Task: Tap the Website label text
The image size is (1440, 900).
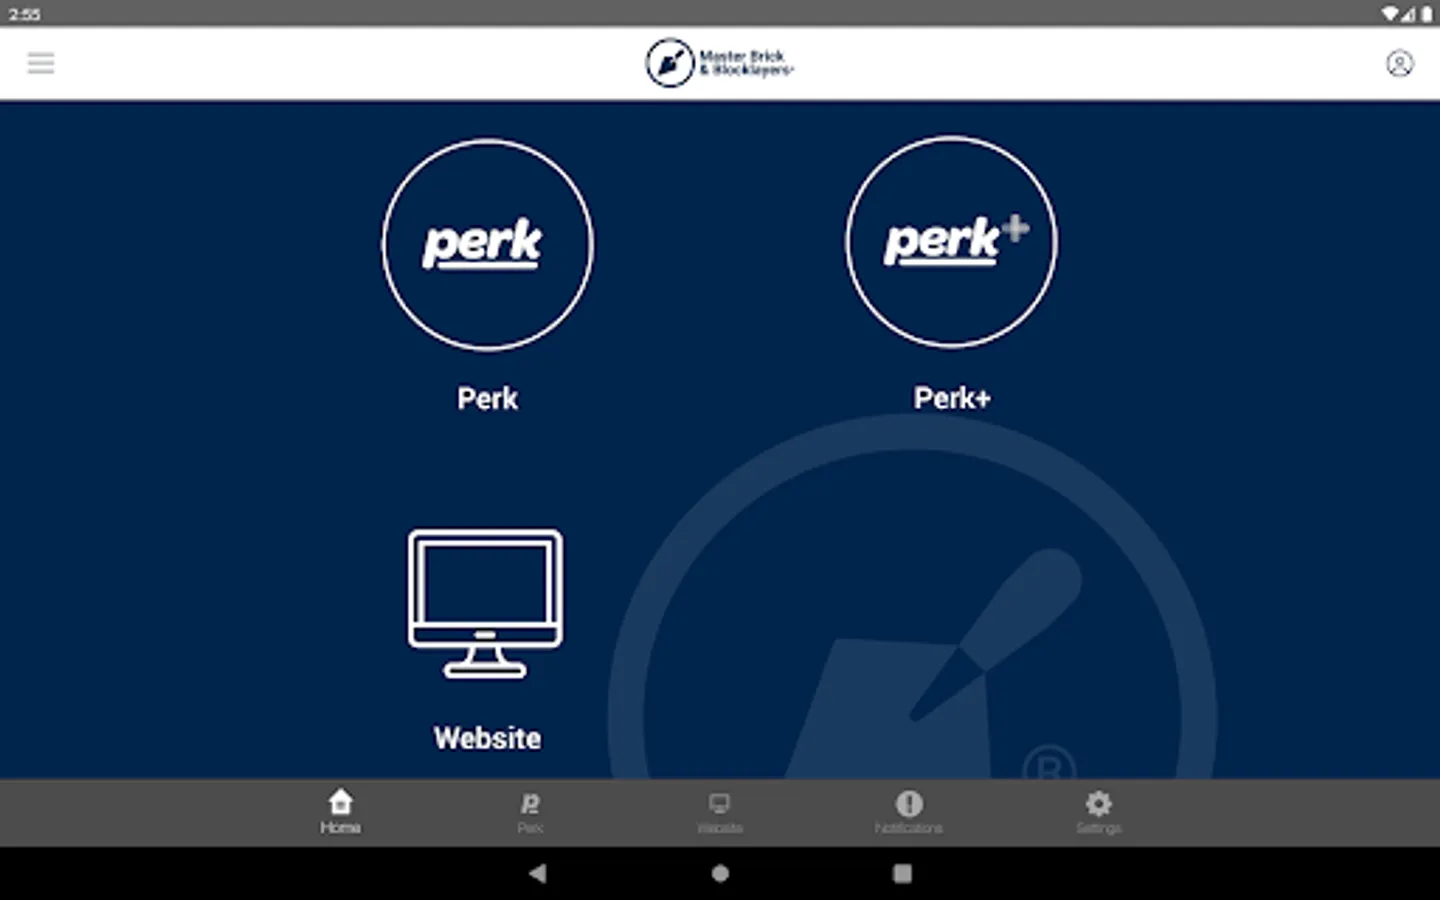Action: click(x=487, y=738)
